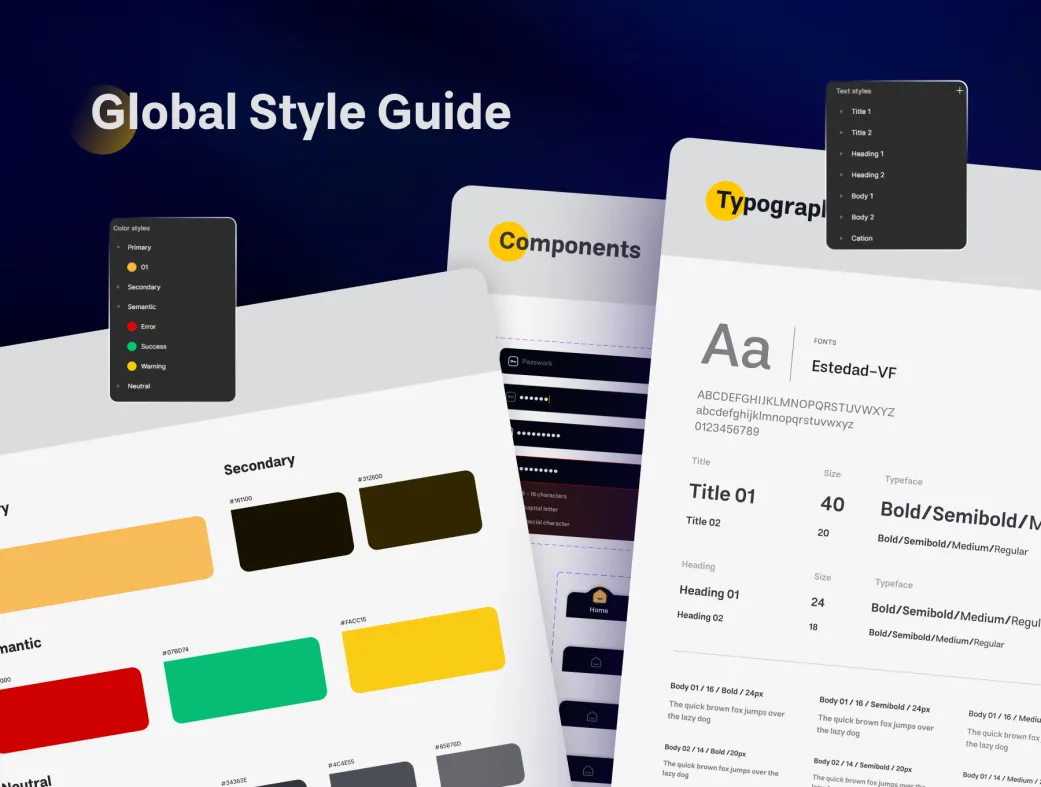Screen dimensions: 1041x787
Task: Click the red Error color dot
Action: coord(132,327)
